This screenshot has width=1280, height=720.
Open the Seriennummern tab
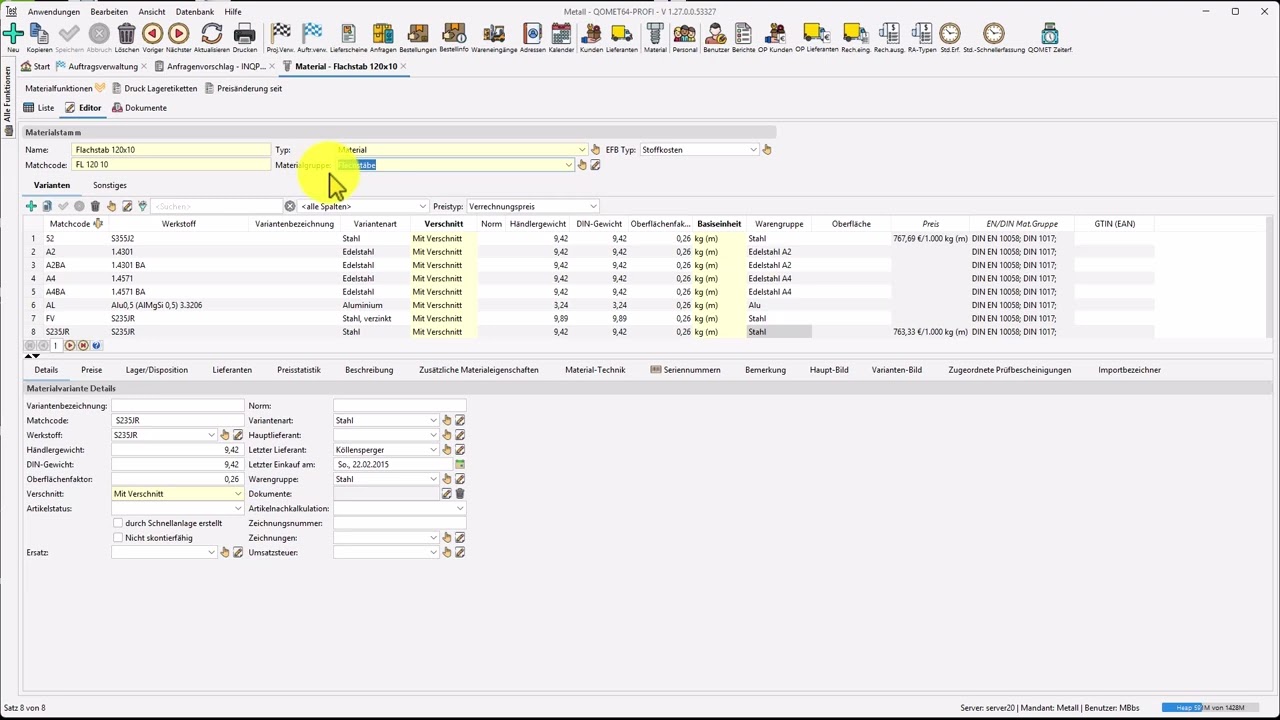point(685,370)
